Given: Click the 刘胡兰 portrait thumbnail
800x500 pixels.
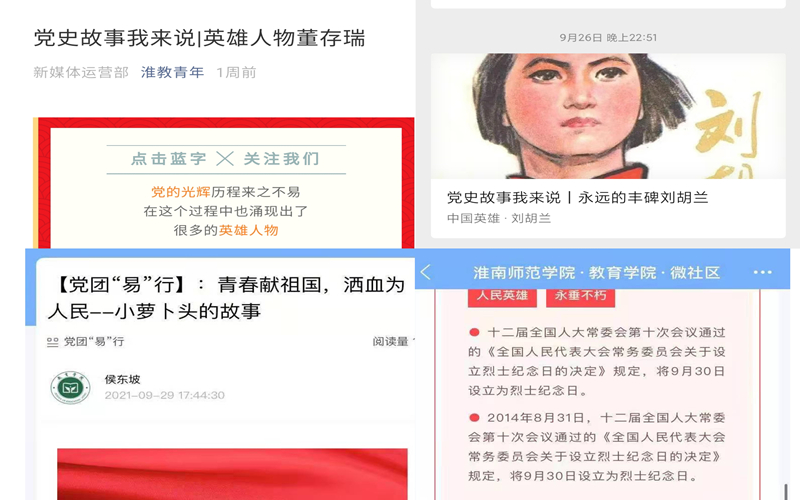Looking at the screenshot, I should (608, 116).
